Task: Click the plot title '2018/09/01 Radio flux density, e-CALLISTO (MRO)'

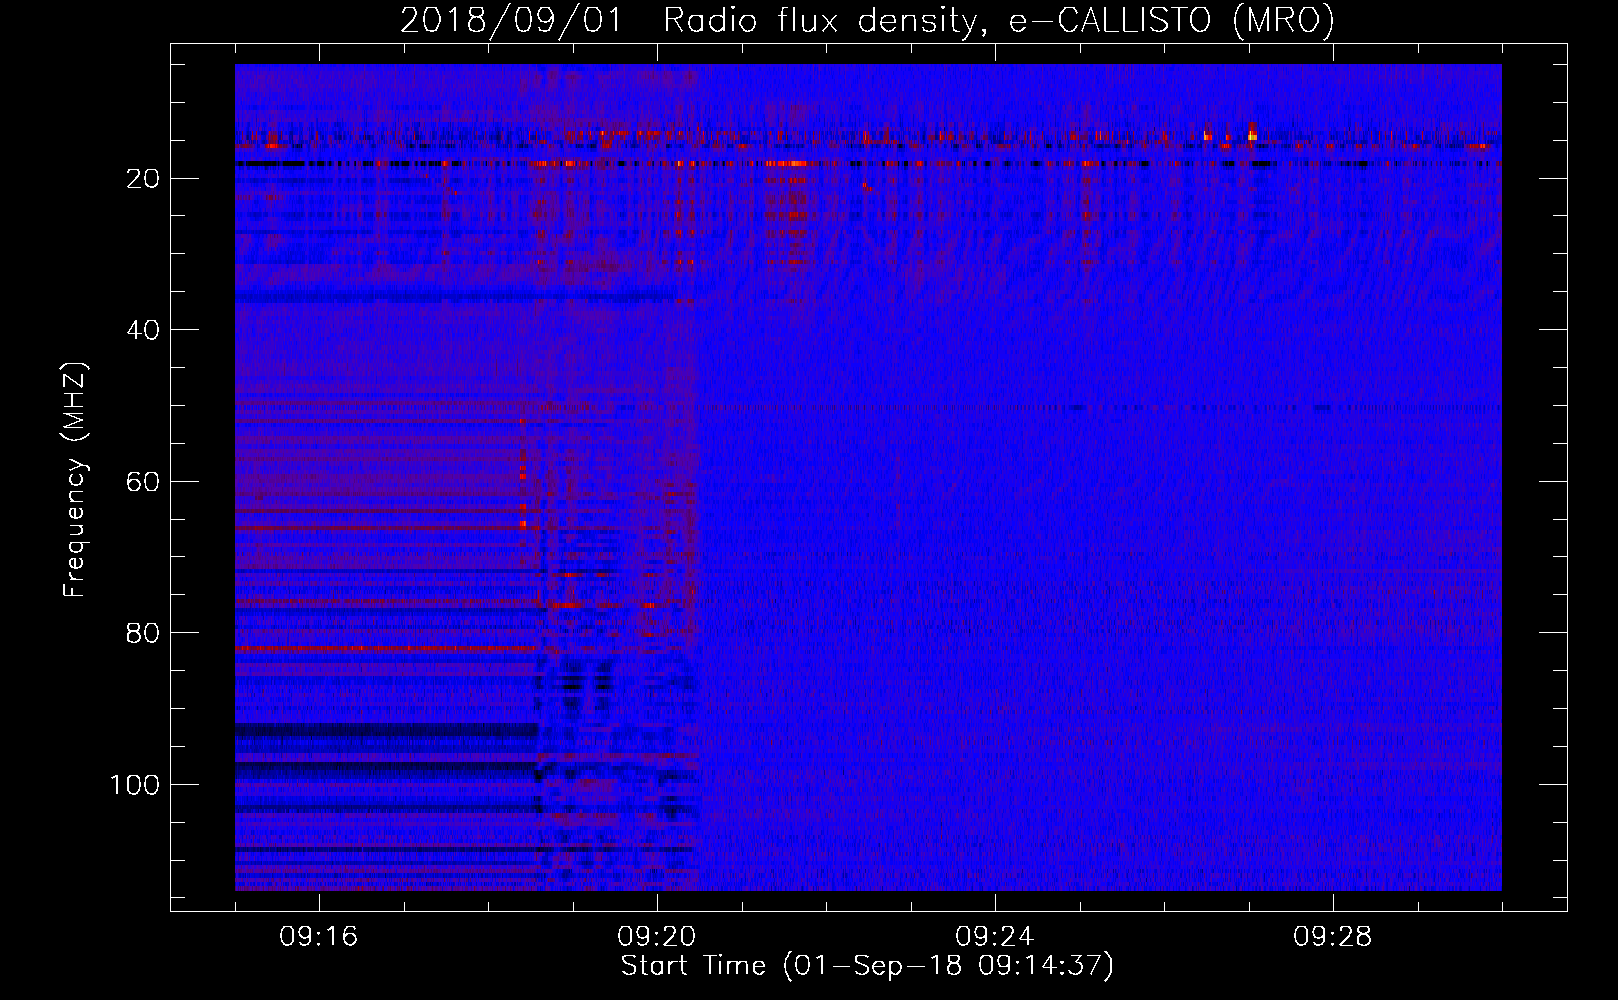Action: tap(867, 20)
